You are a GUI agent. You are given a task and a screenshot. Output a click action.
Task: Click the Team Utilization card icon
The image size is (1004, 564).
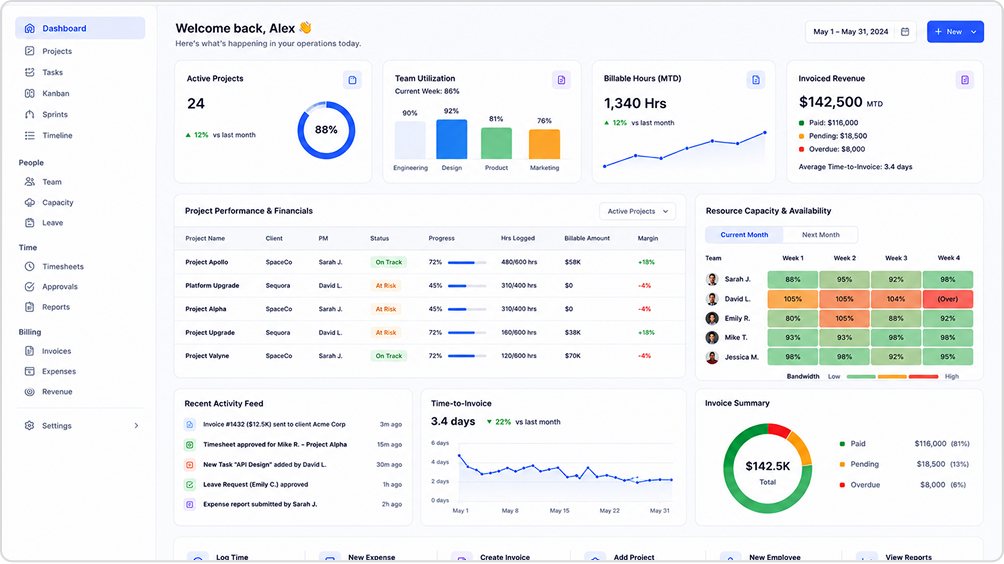tap(561, 80)
